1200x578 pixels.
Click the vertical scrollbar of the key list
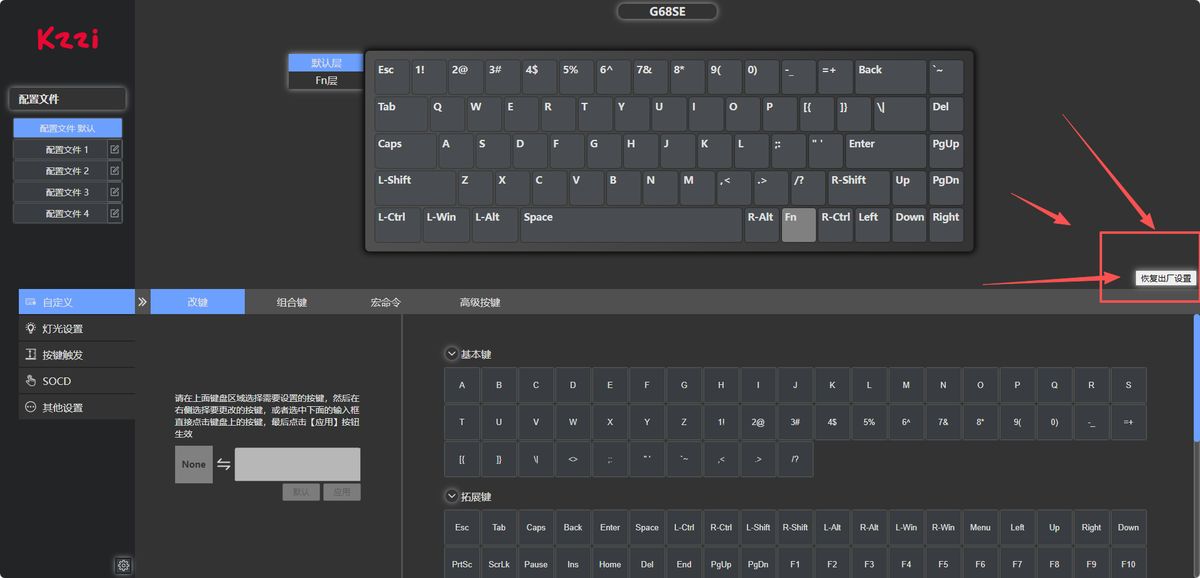coord(1196,380)
